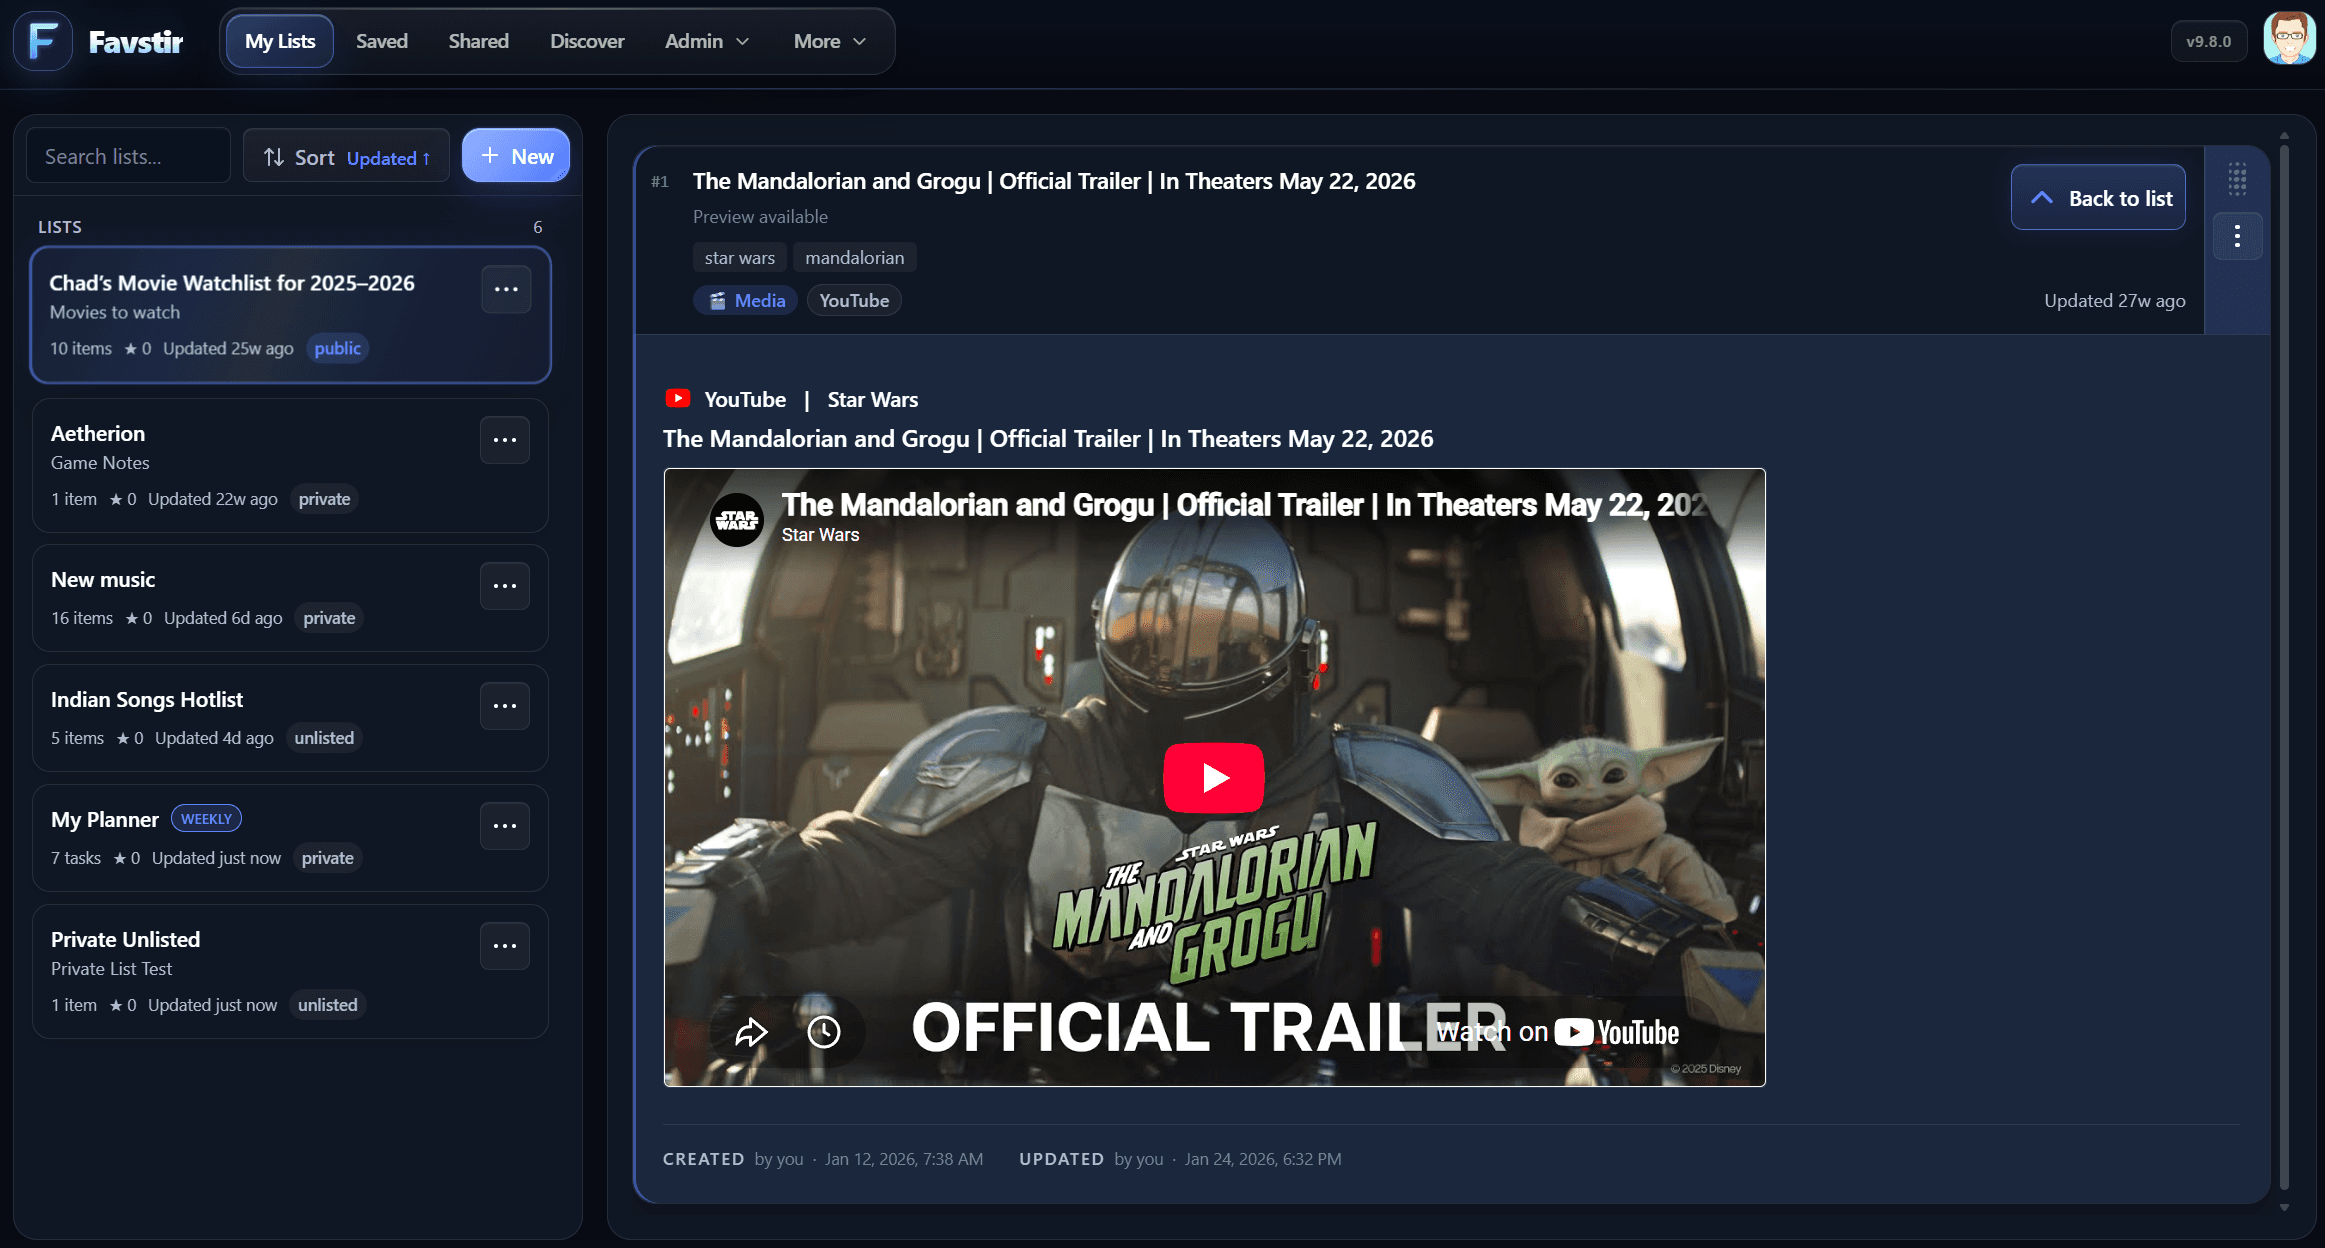Click the 'star wars' tag
2325x1248 pixels.
click(740, 257)
